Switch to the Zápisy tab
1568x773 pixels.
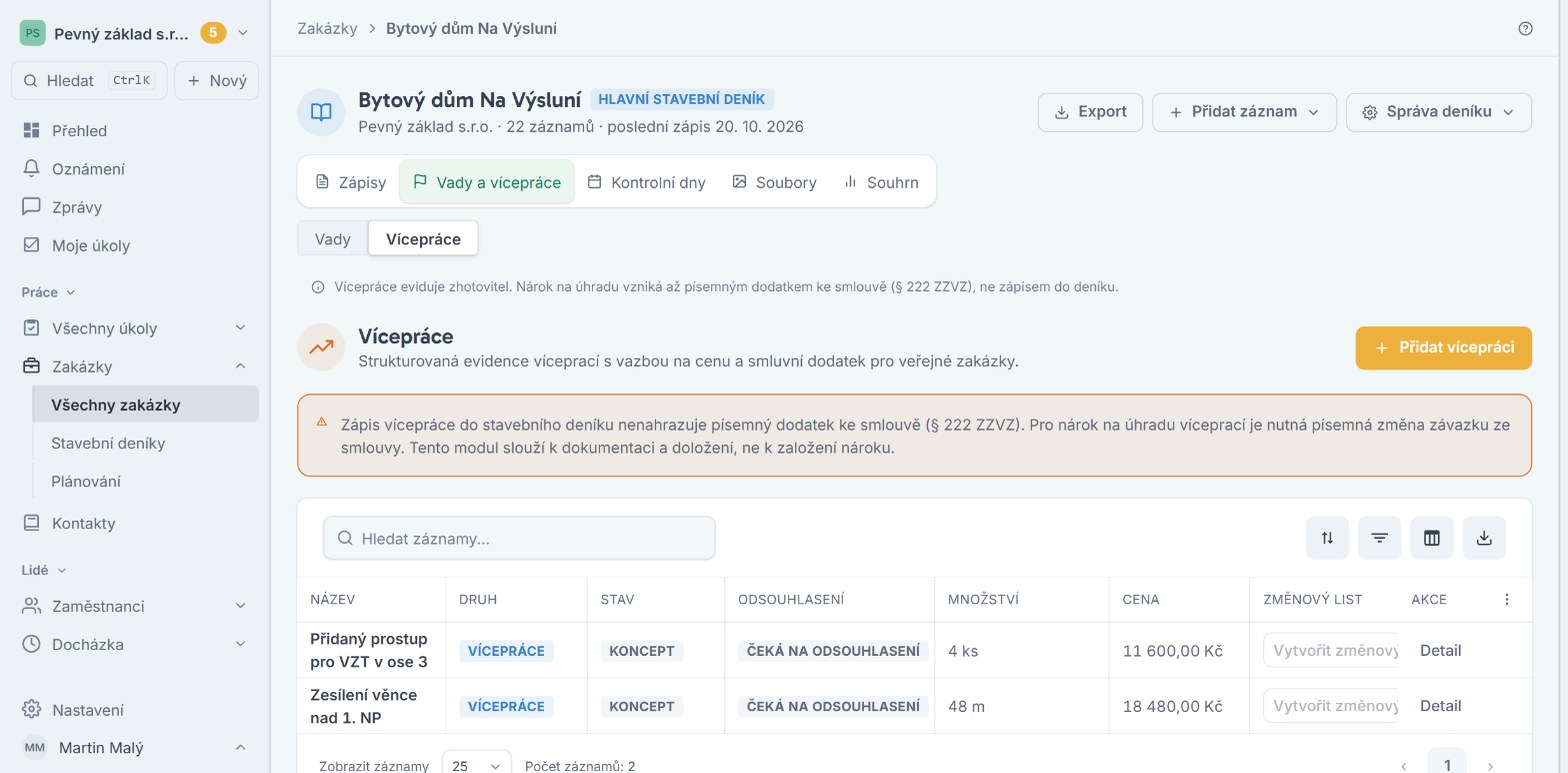(x=350, y=182)
